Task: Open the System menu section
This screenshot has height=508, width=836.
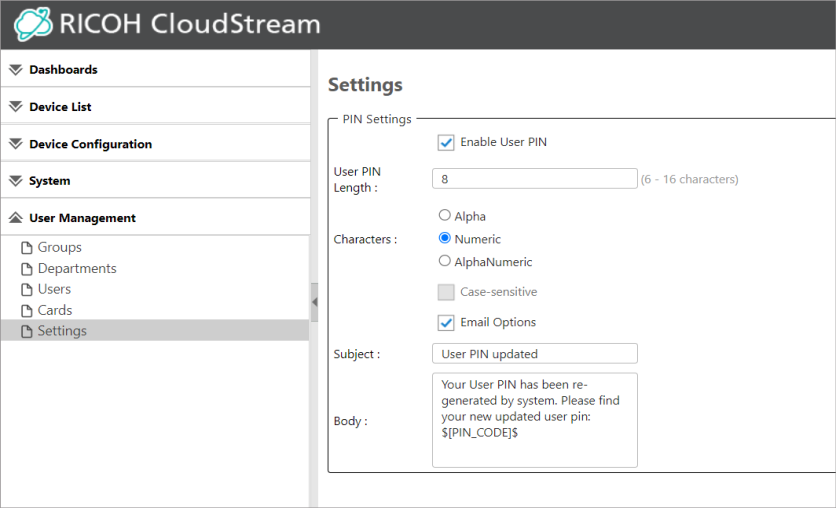Action: click(49, 181)
